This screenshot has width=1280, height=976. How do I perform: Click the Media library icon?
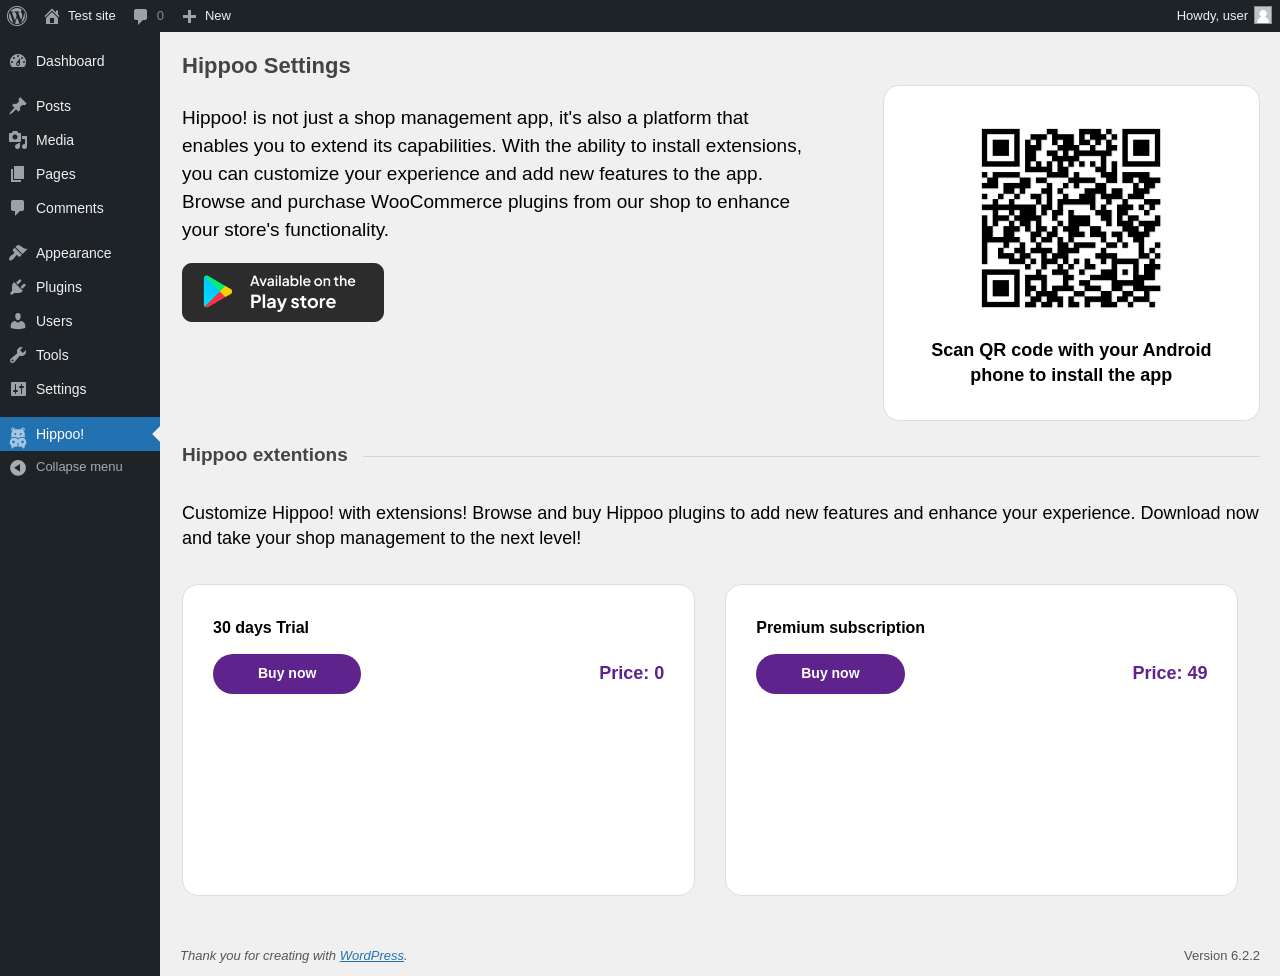pyautogui.click(x=18, y=140)
